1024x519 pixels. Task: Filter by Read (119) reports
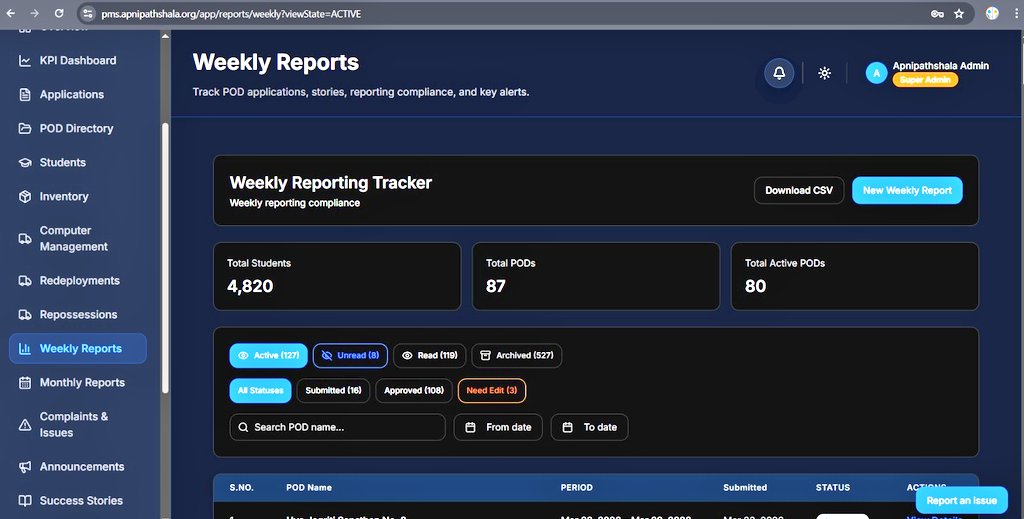click(430, 356)
